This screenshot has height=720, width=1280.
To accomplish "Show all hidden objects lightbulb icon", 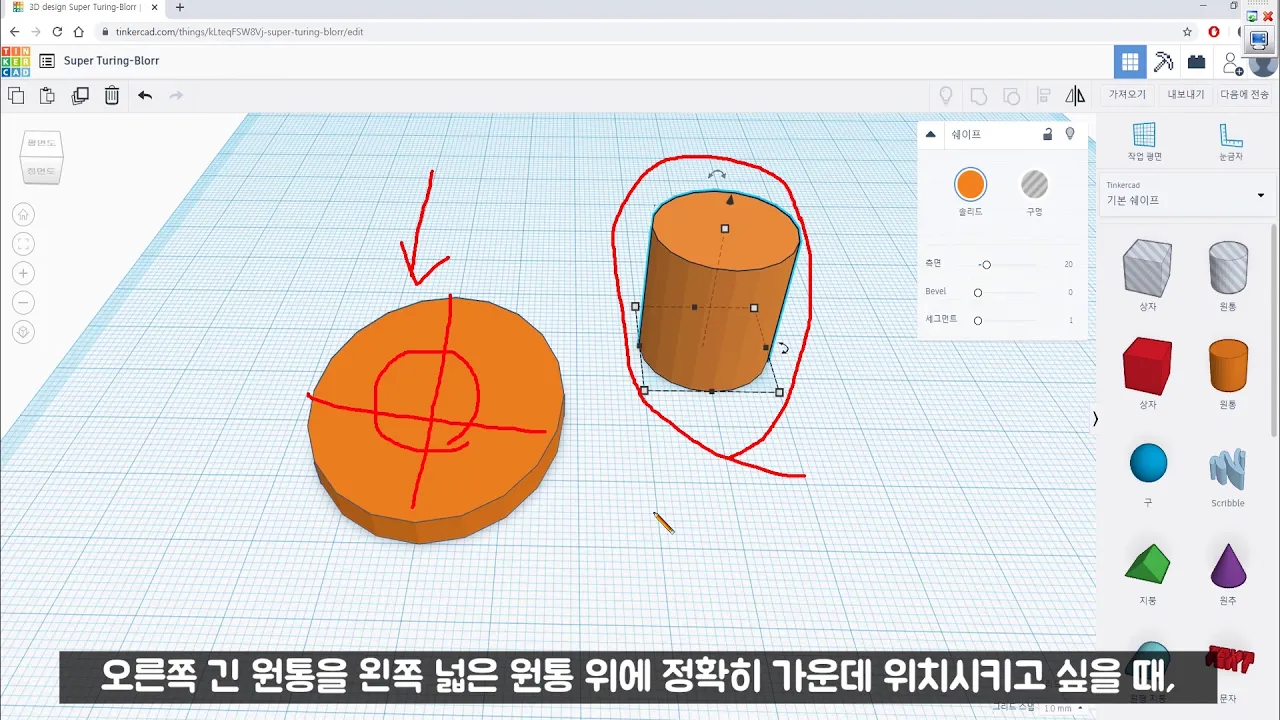I will pyautogui.click(x=945, y=96).
